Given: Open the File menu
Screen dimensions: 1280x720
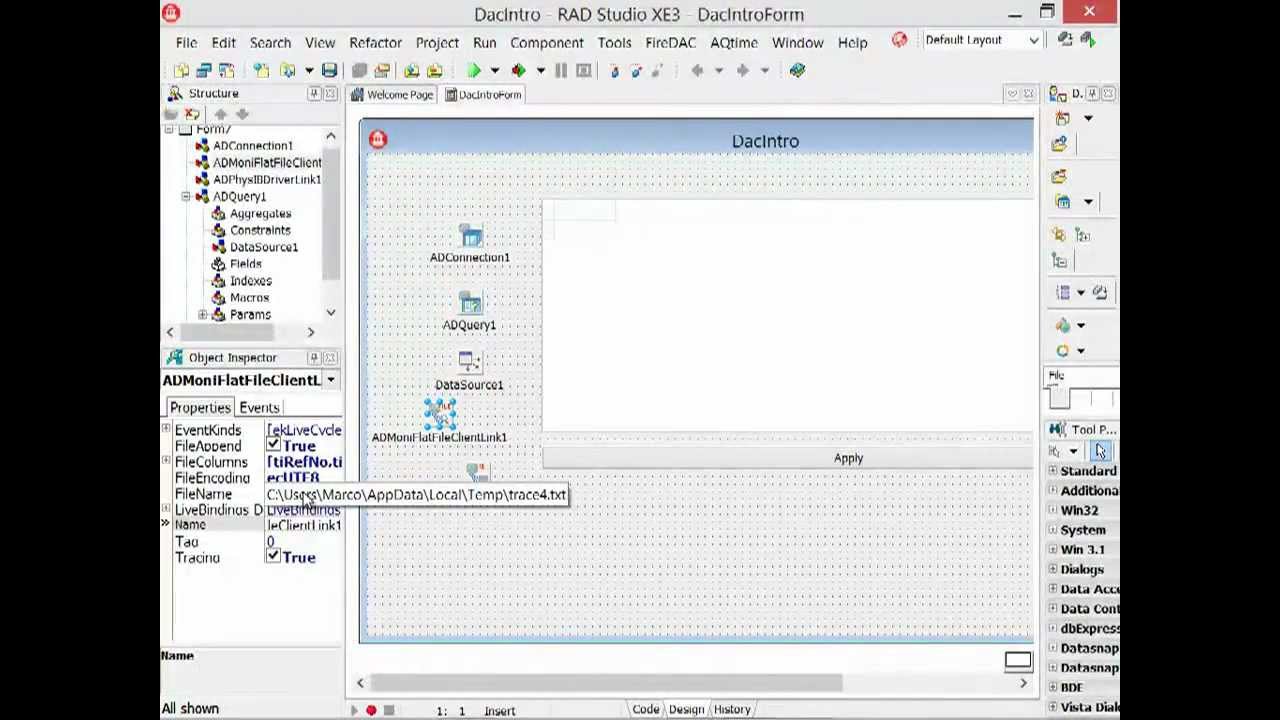Looking at the screenshot, I should [x=186, y=43].
